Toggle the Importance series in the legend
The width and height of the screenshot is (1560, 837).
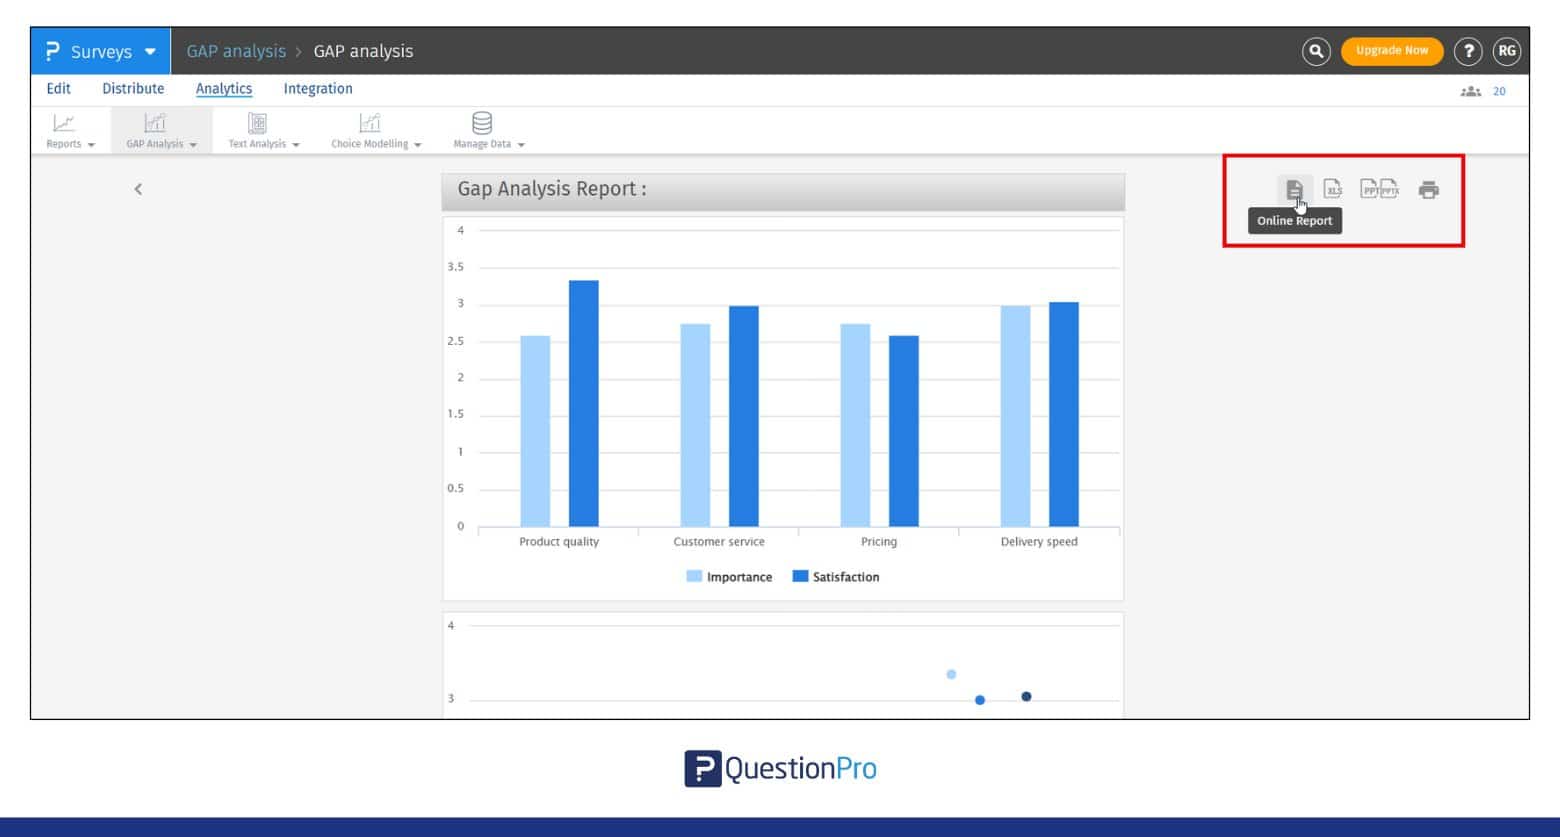pos(730,577)
